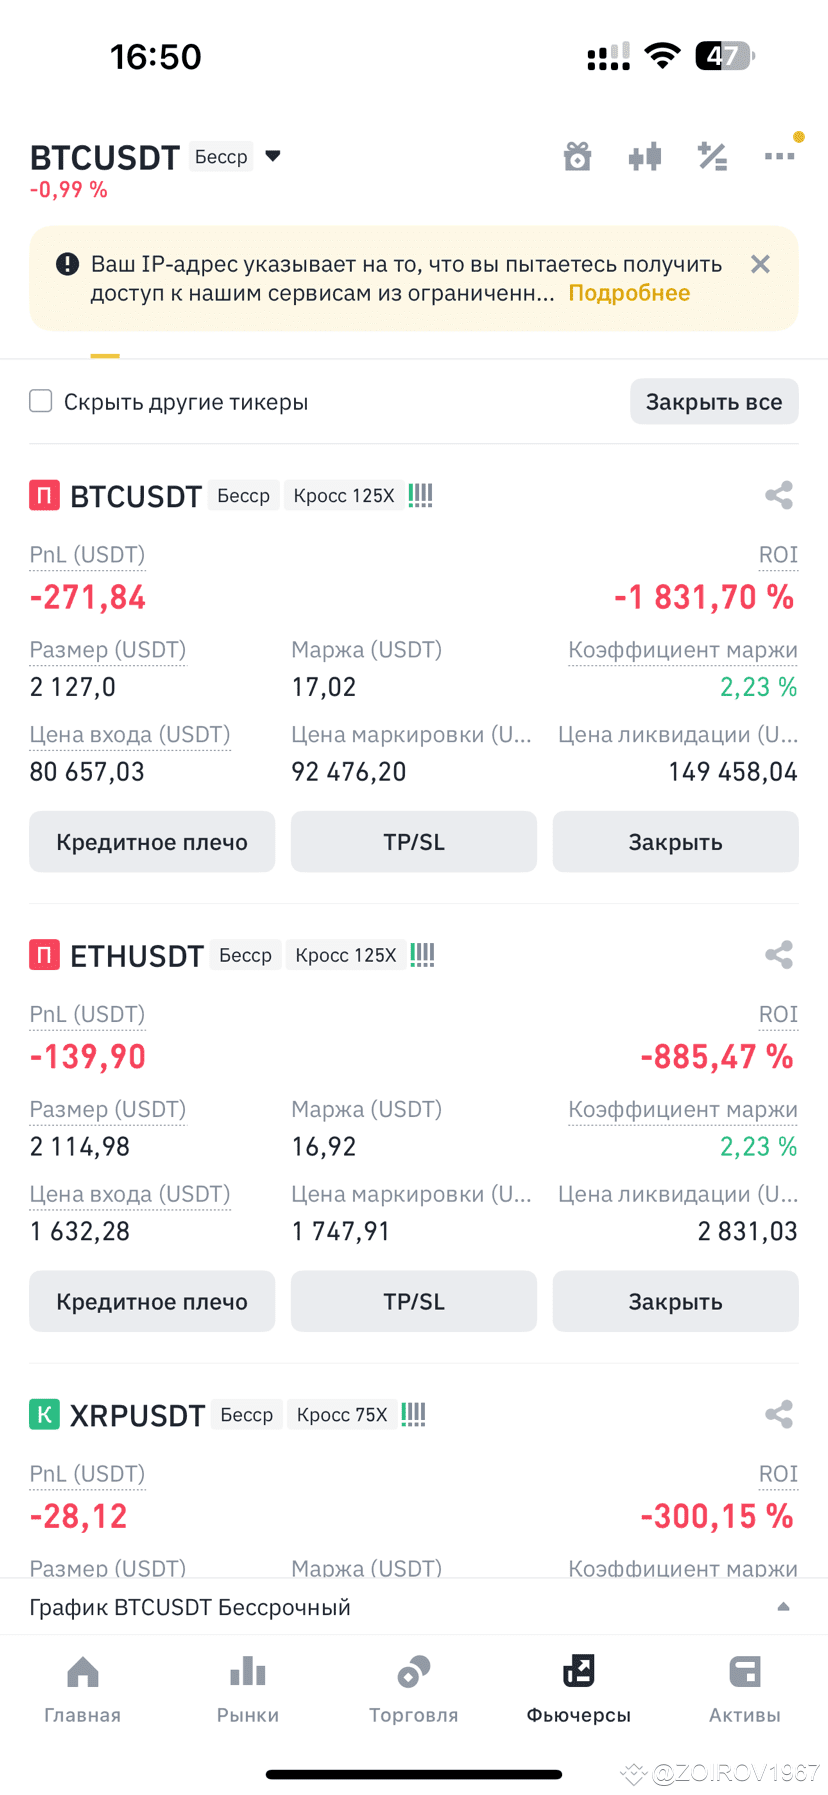This screenshot has width=828, height=1795.
Task: Tick the 'Скрыть другие тикеры' checkbox
Action: click(41, 401)
